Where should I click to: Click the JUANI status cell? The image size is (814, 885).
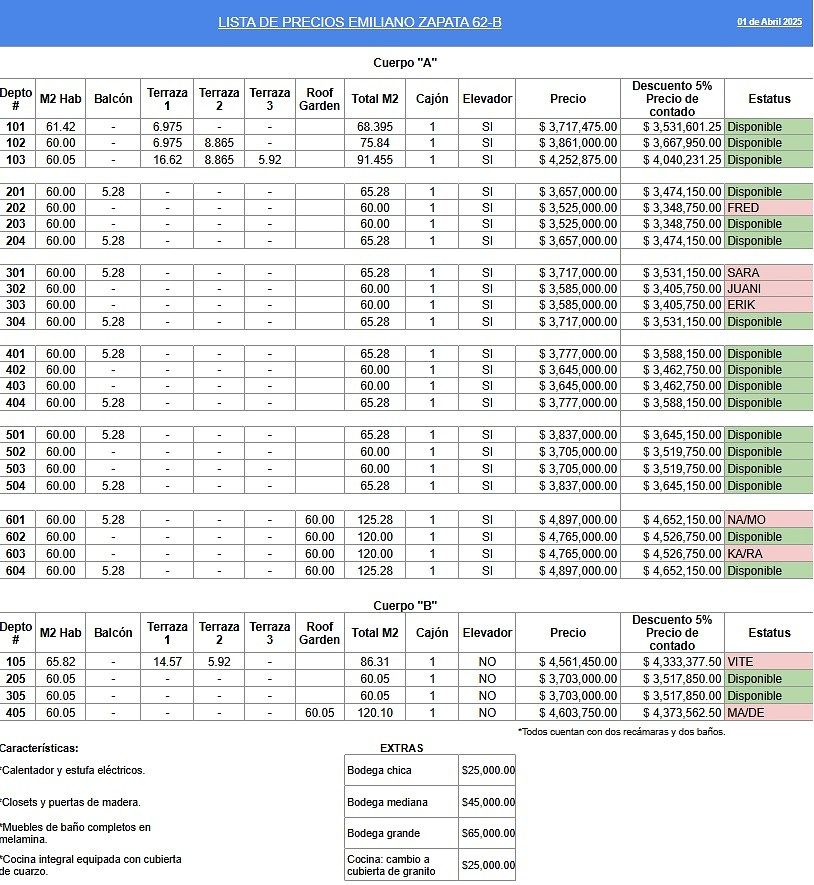[767, 289]
